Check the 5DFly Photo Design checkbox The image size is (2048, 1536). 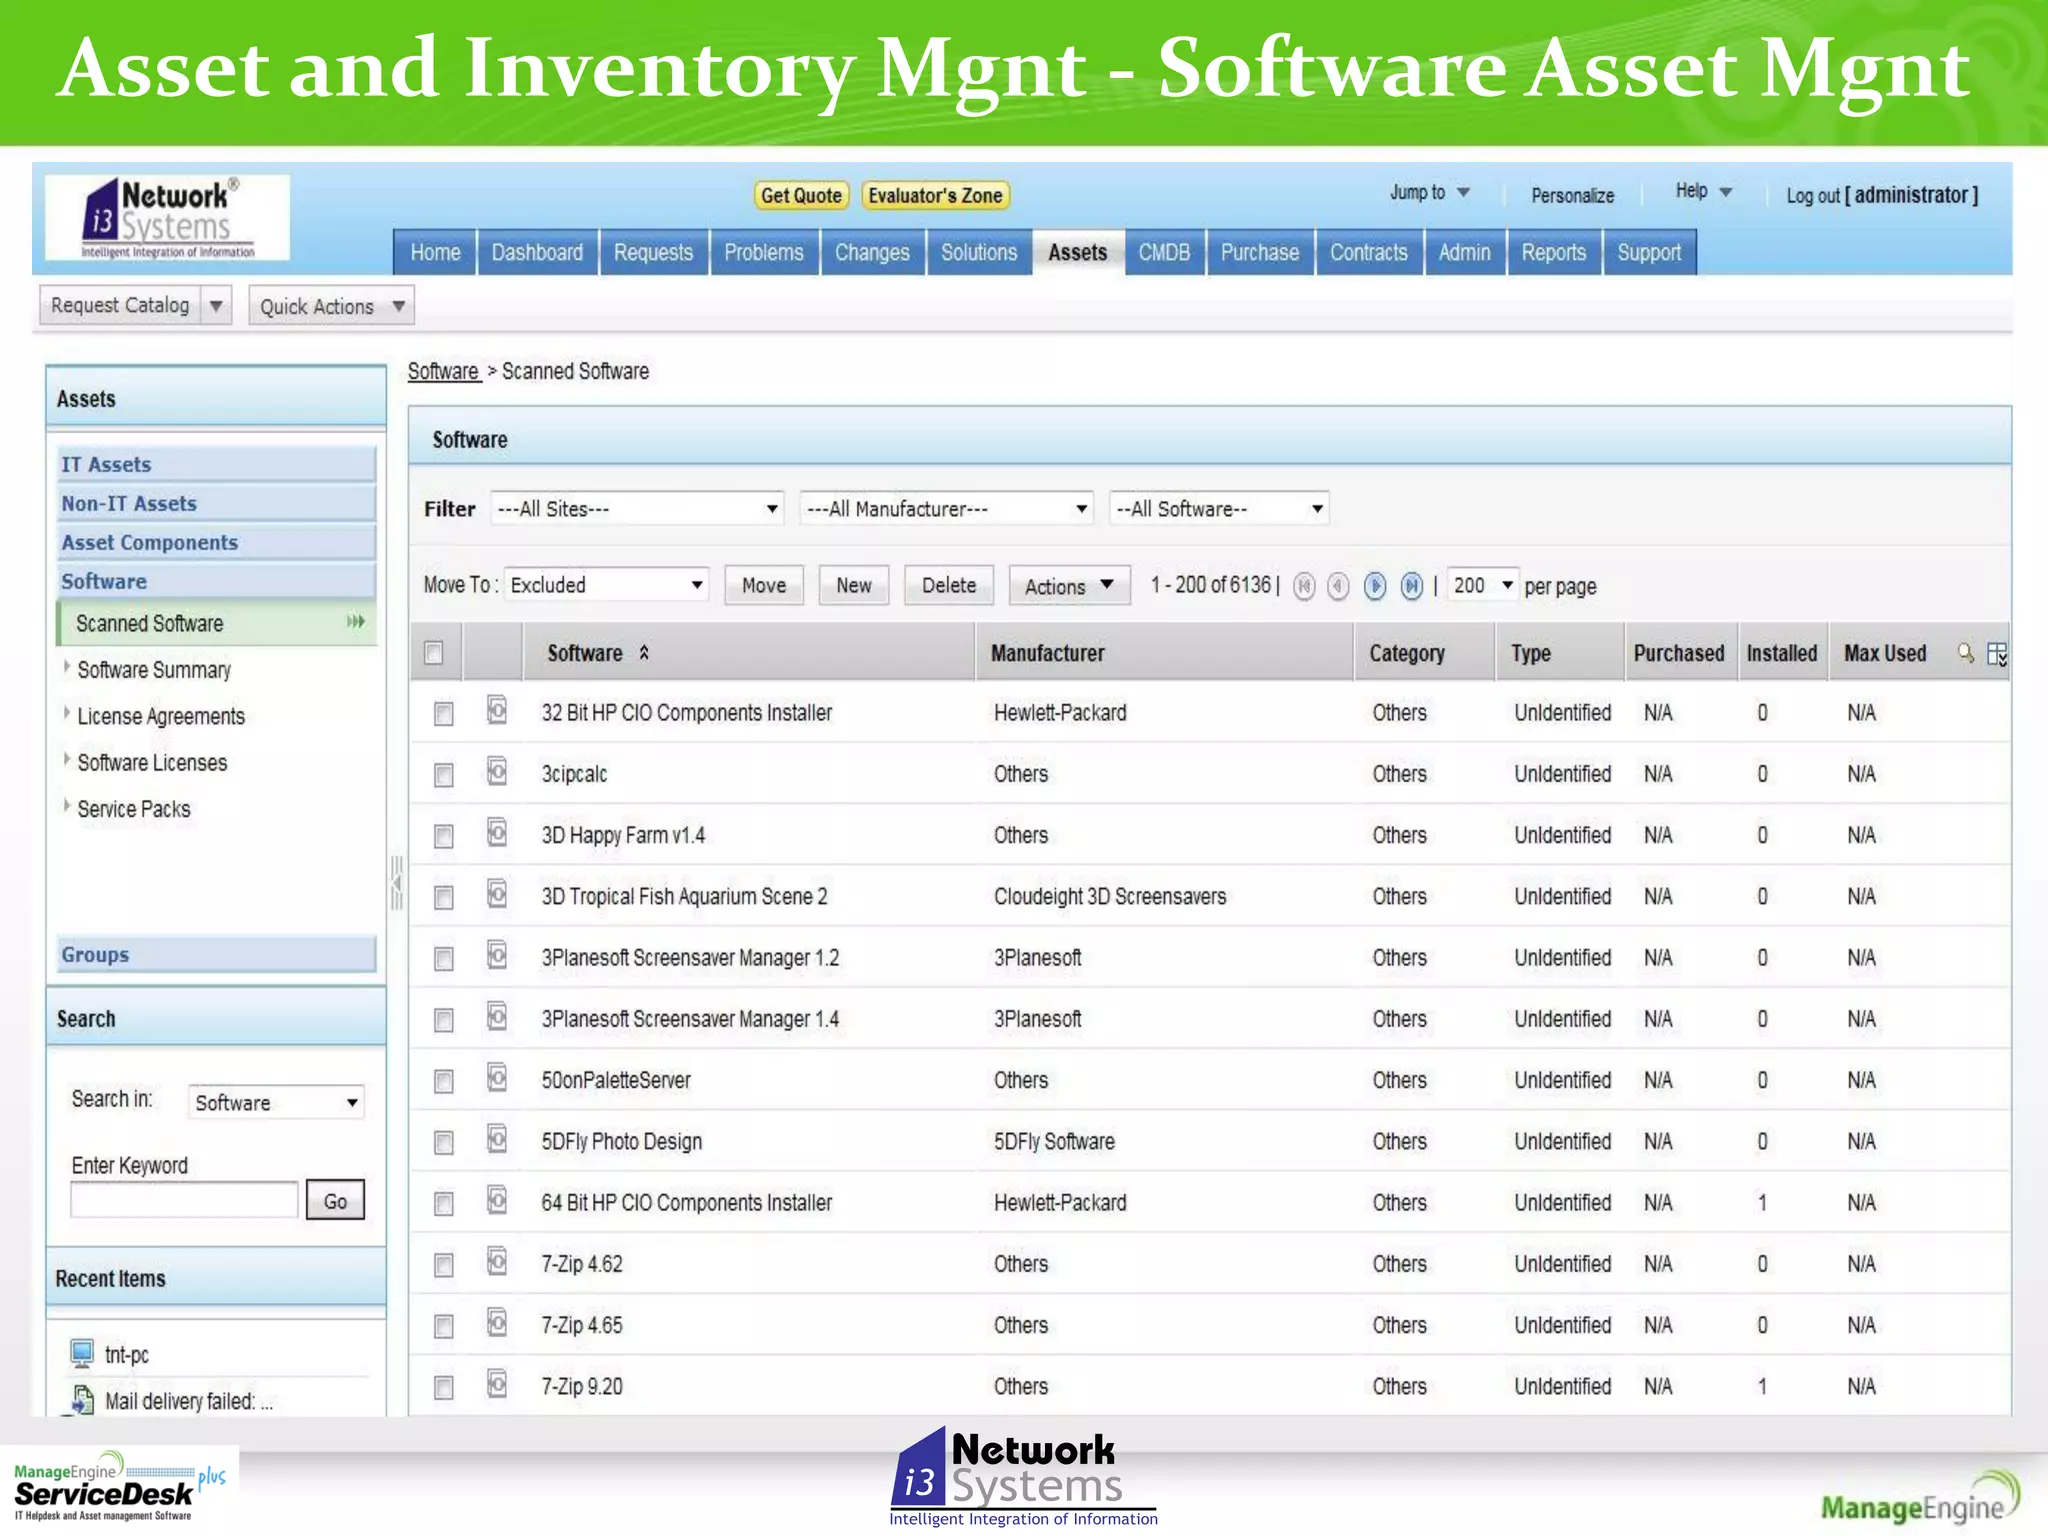(443, 1142)
